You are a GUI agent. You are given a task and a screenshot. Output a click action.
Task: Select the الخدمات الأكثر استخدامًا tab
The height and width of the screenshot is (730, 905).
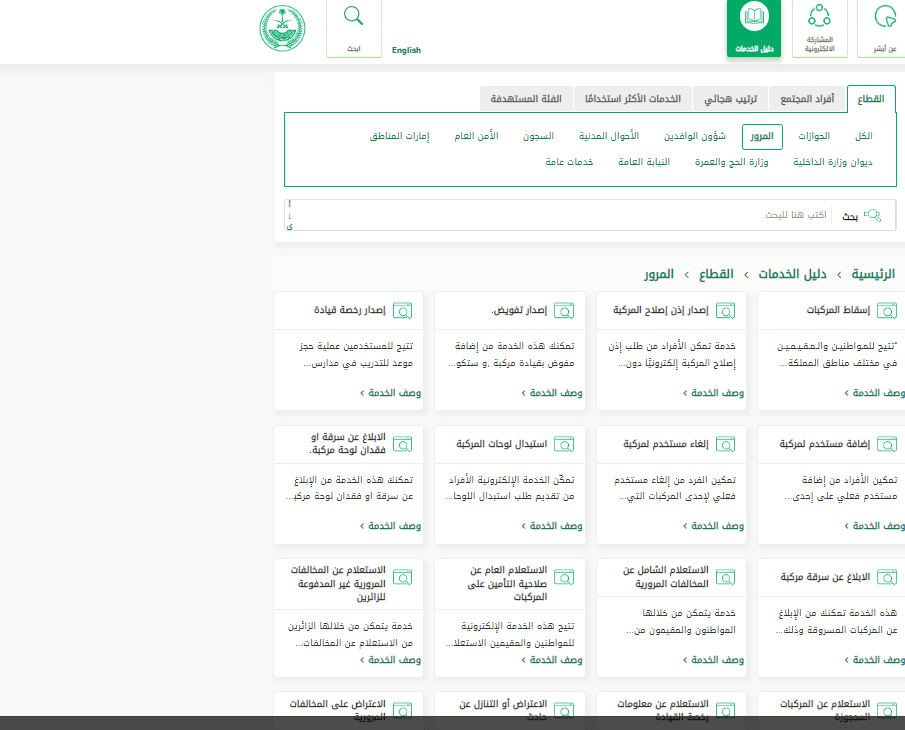[x=633, y=99]
